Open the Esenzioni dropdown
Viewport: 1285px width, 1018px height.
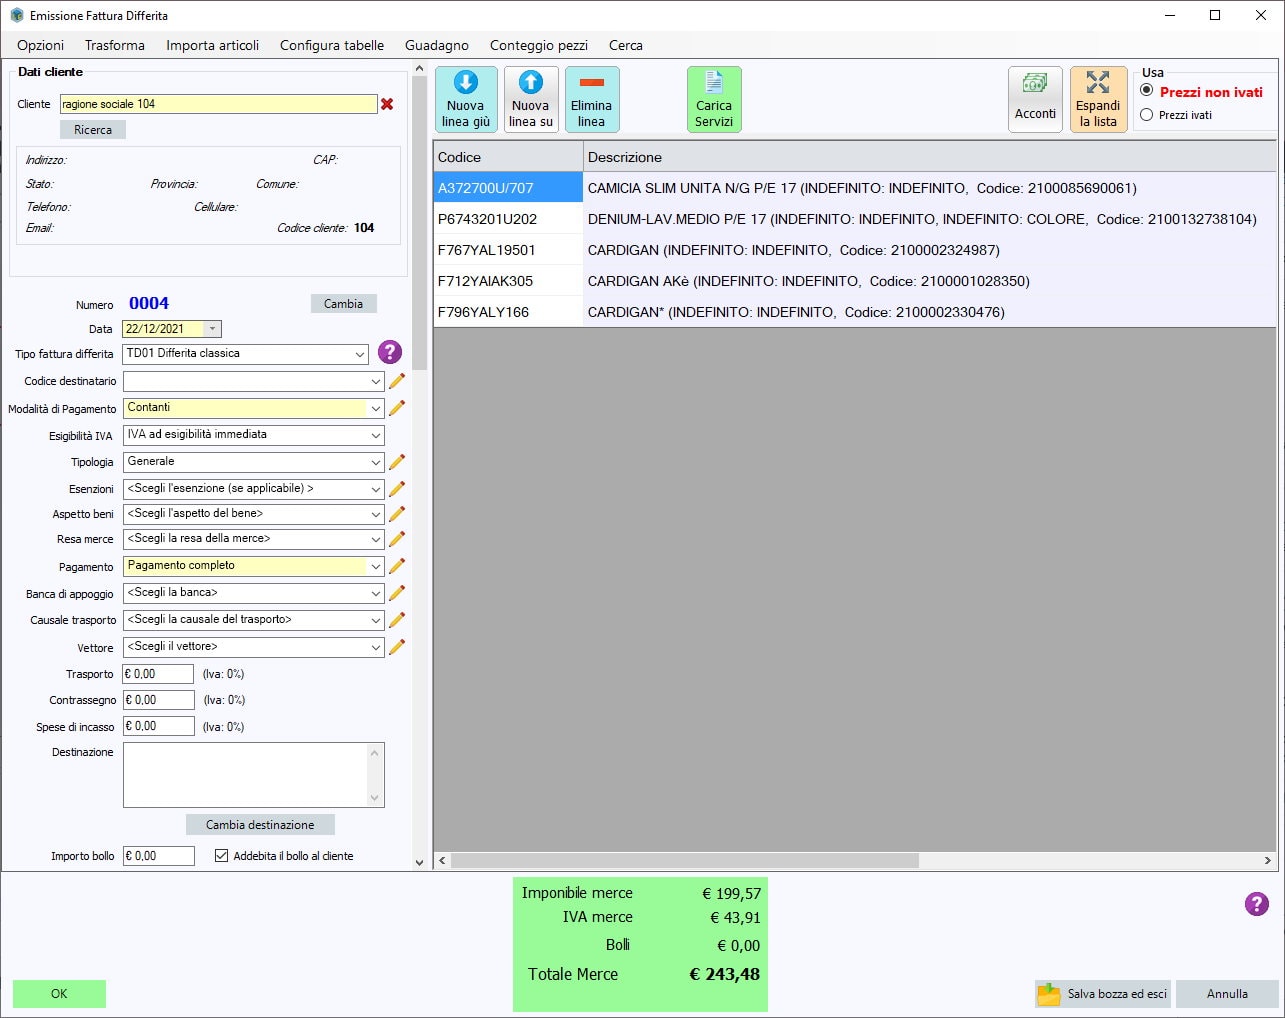tap(376, 489)
